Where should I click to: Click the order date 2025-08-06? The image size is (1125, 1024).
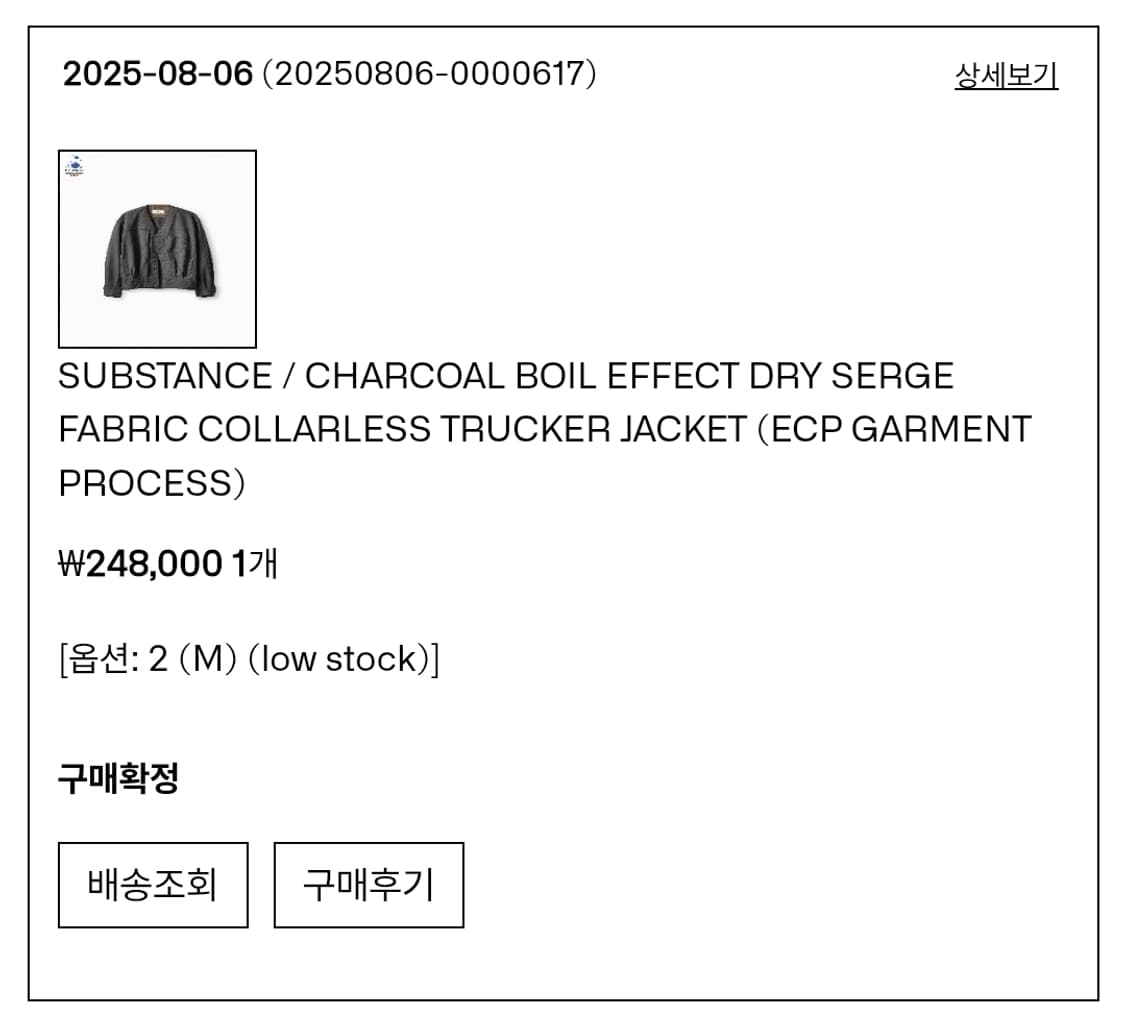tap(158, 74)
